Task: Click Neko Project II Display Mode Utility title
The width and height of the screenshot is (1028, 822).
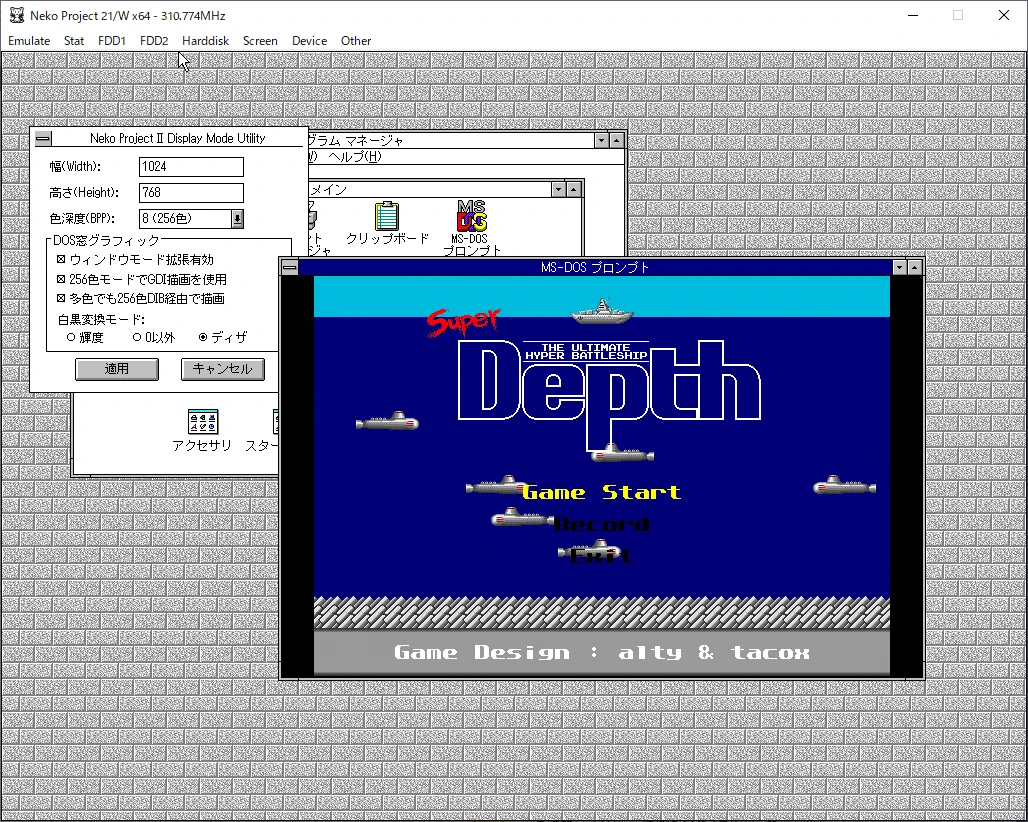Action: click(178, 138)
